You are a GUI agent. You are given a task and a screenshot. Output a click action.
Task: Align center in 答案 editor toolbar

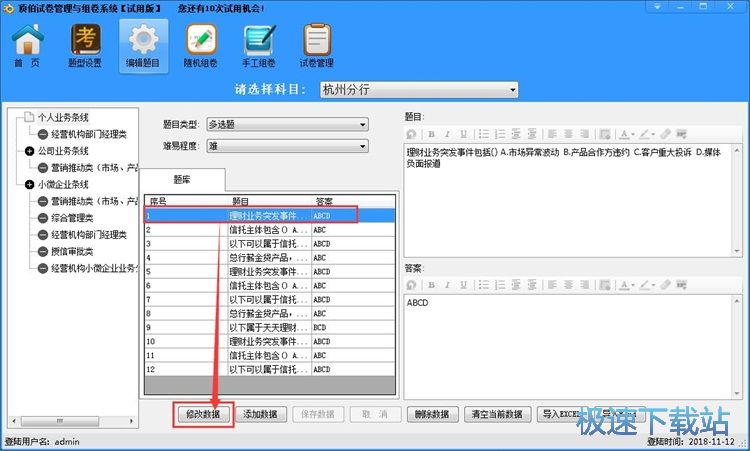568,285
